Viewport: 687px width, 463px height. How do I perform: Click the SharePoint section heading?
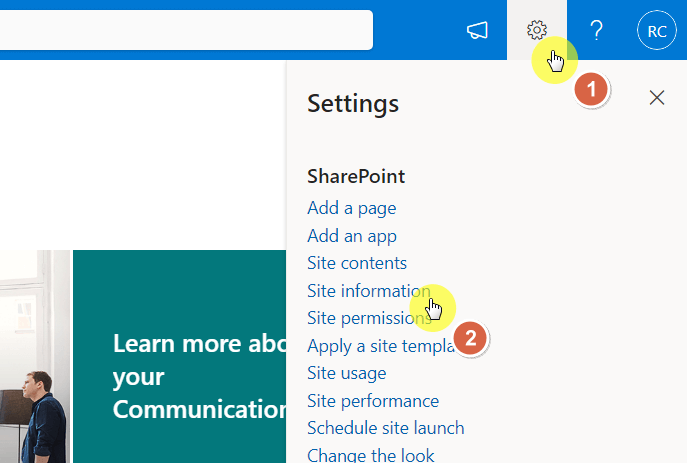coord(356,177)
